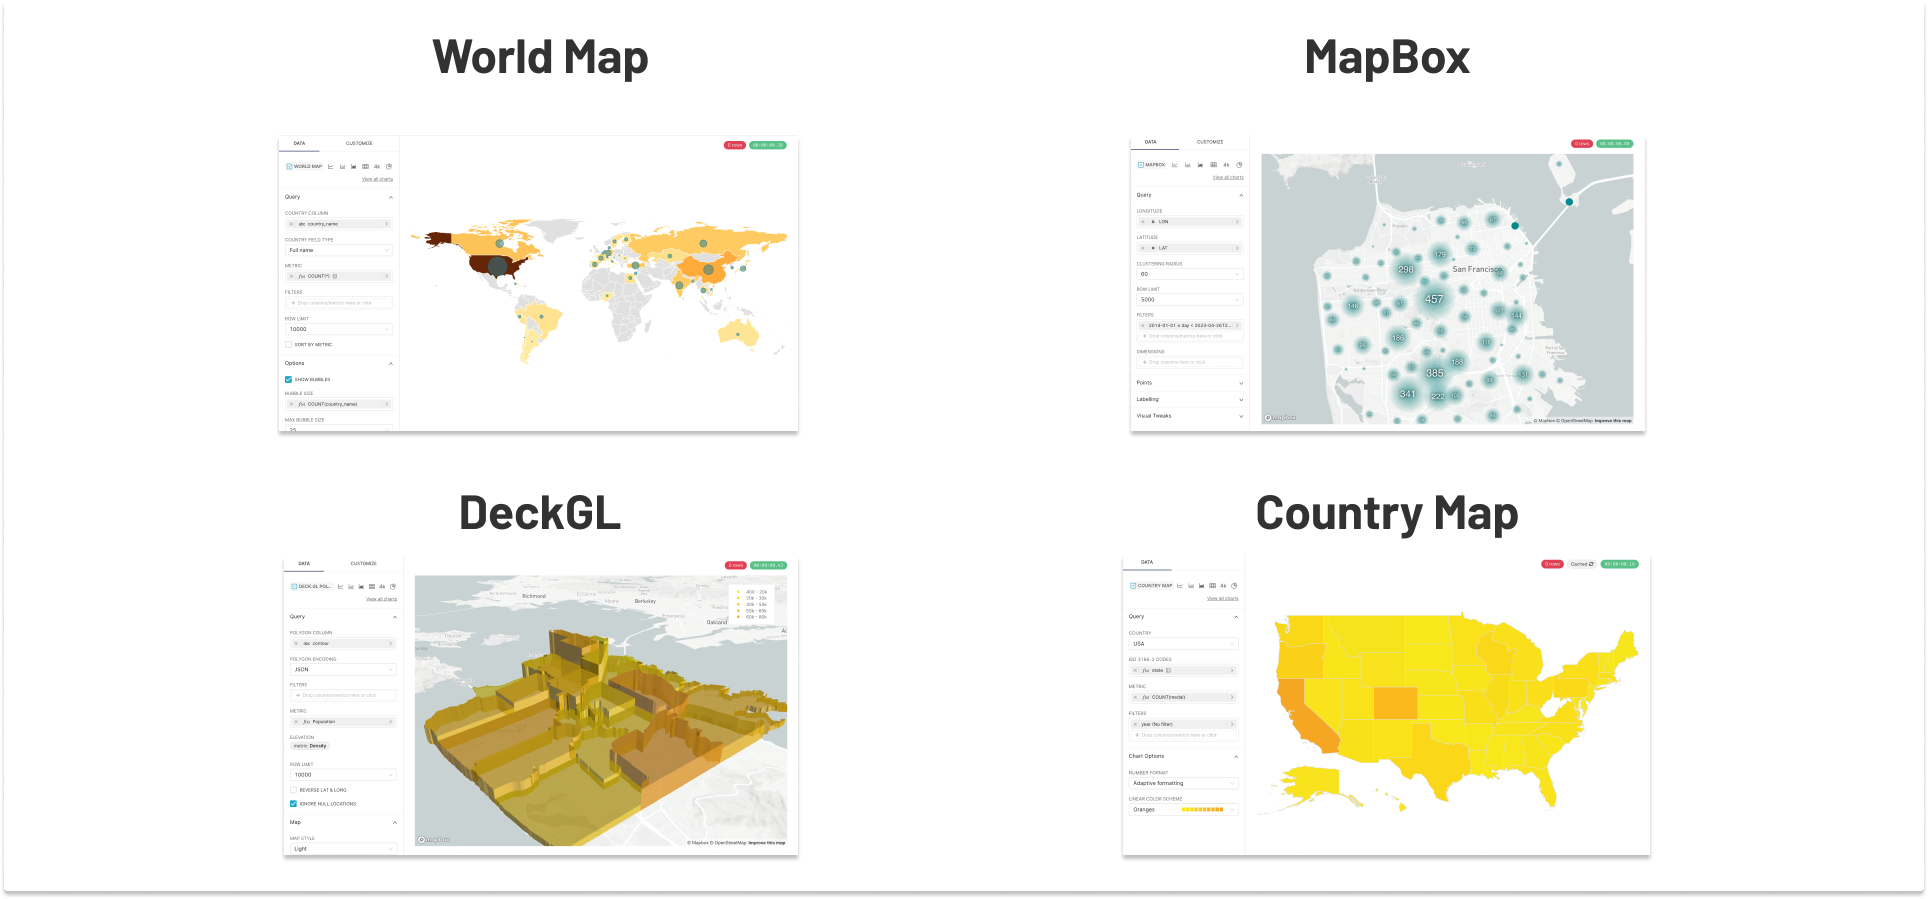
Task: Expand Points section in MapBox panel
Action: [1190, 383]
